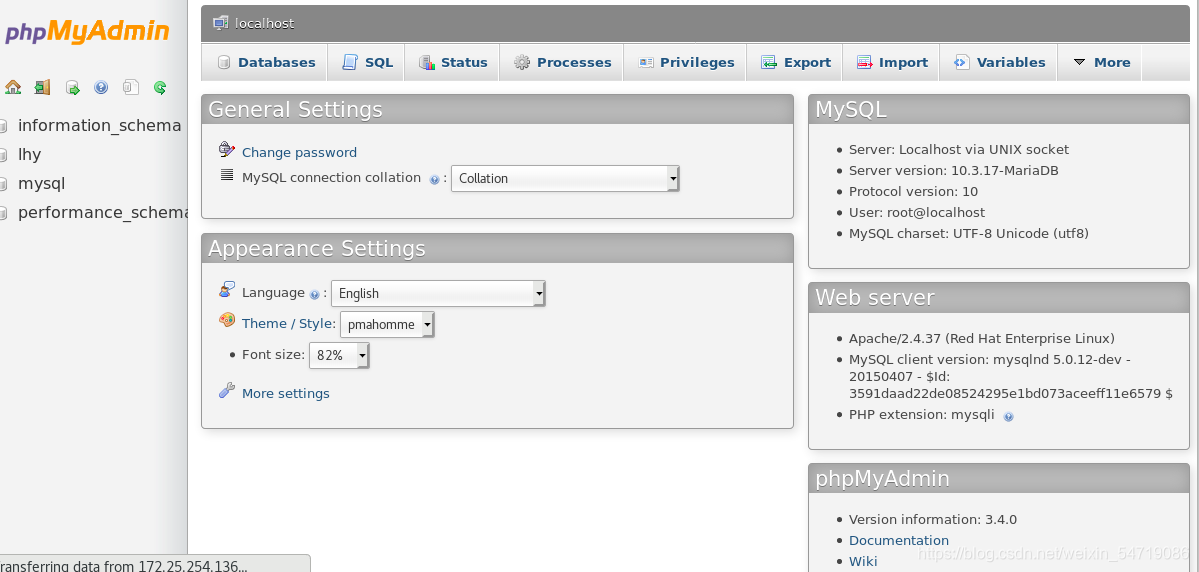Click the green reload navigation icon
This screenshot has width=1199, height=572.
click(160, 87)
